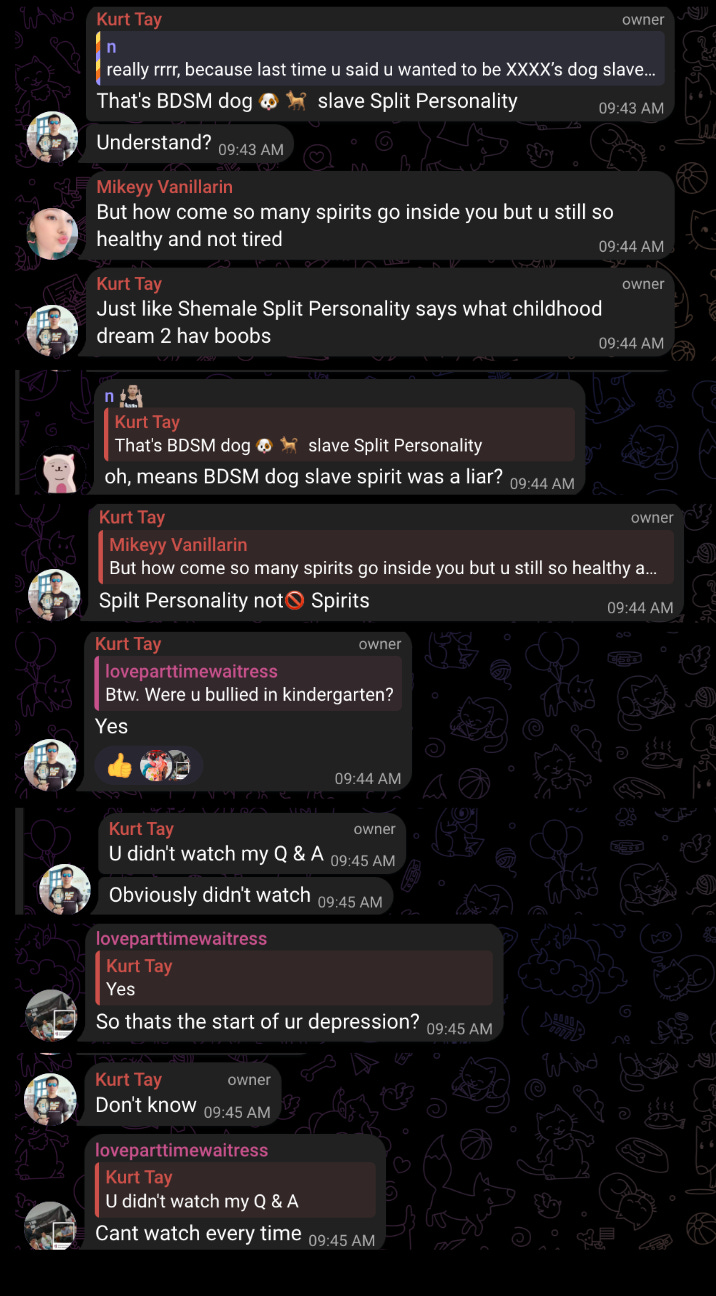Open quoted "U didn't watch my Q & A" in last message

(235, 1190)
